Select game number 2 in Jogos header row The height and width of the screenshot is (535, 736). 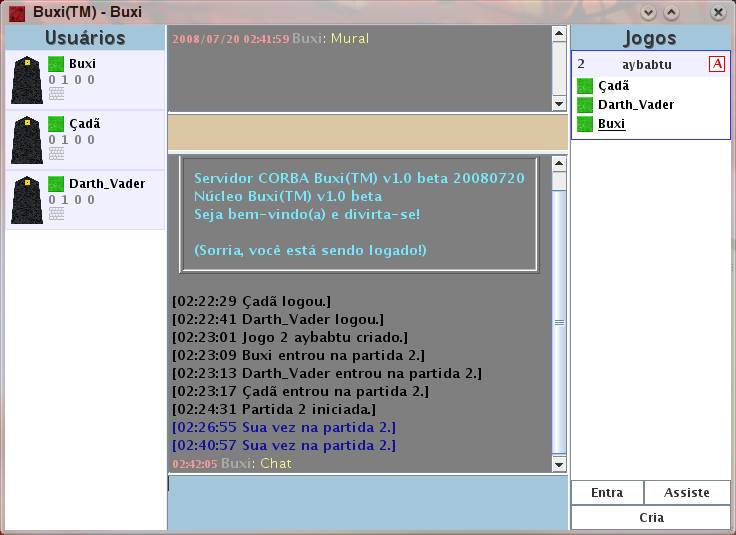click(581, 64)
